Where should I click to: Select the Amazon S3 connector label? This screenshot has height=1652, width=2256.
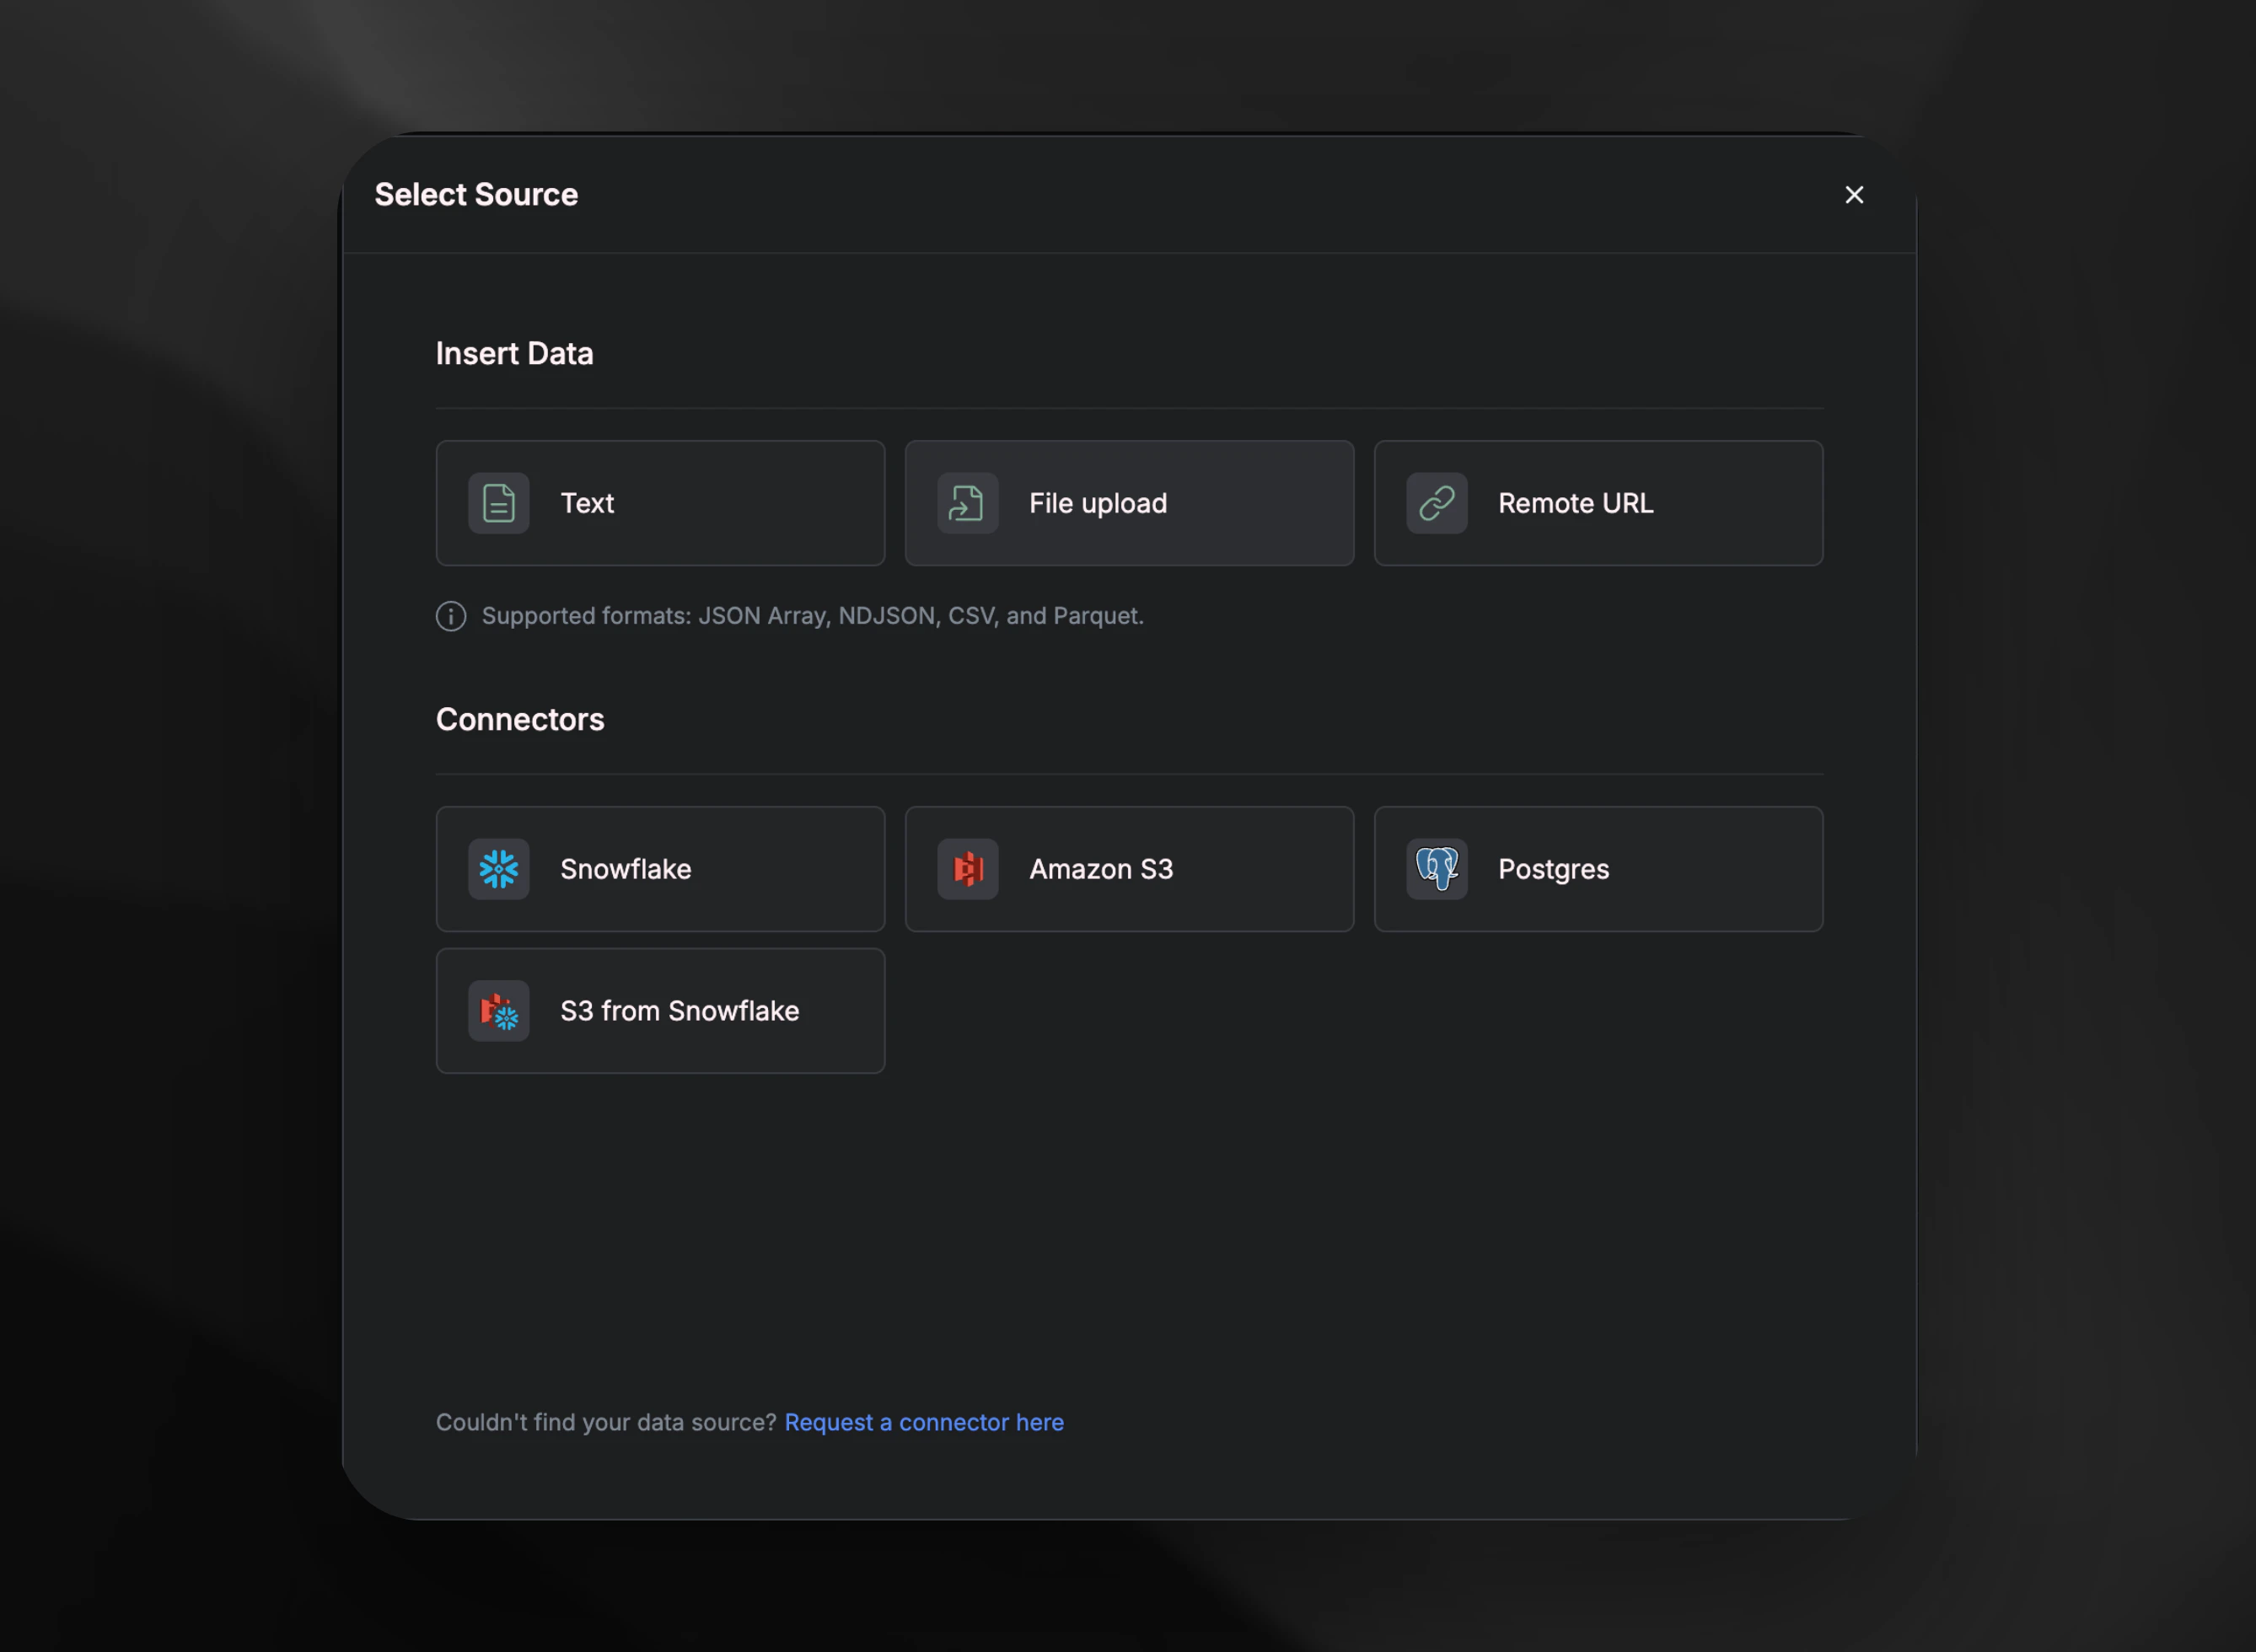(1100, 869)
